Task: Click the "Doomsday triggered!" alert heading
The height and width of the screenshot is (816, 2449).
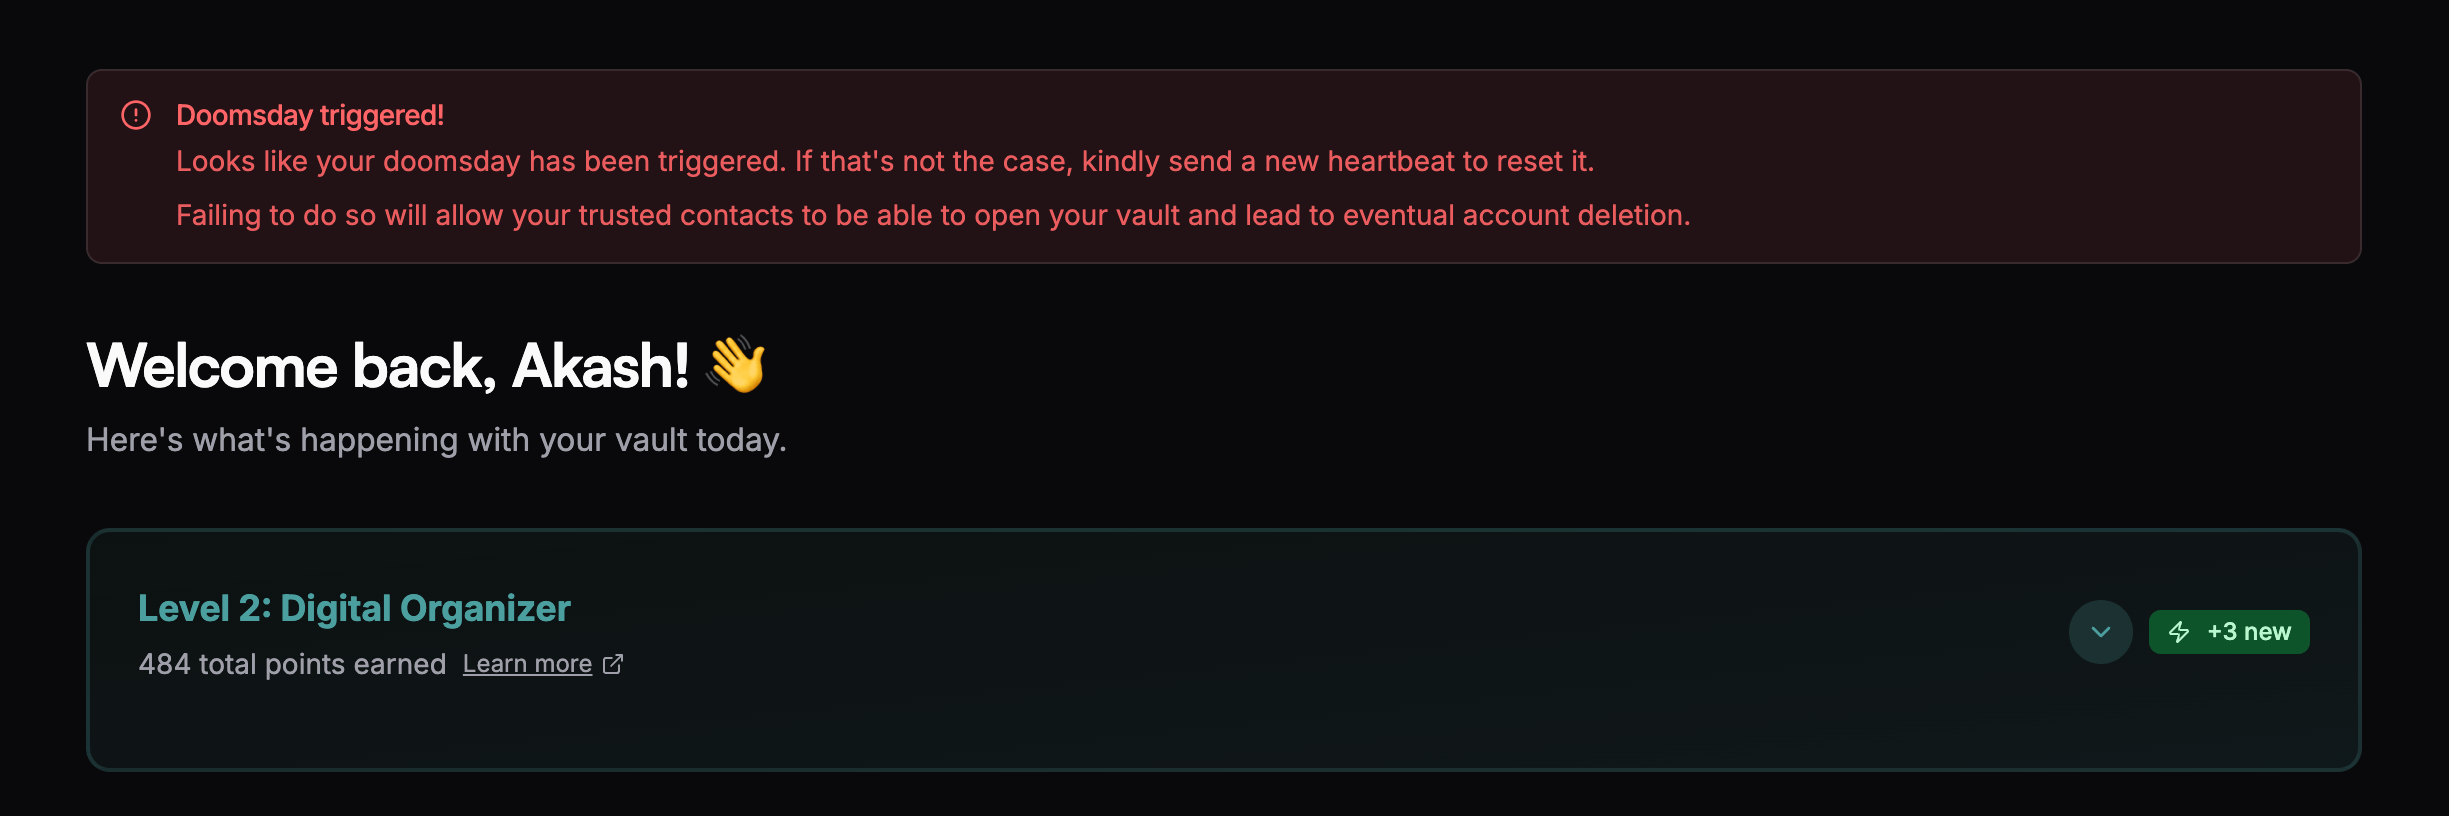Action: click(x=310, y=115)
